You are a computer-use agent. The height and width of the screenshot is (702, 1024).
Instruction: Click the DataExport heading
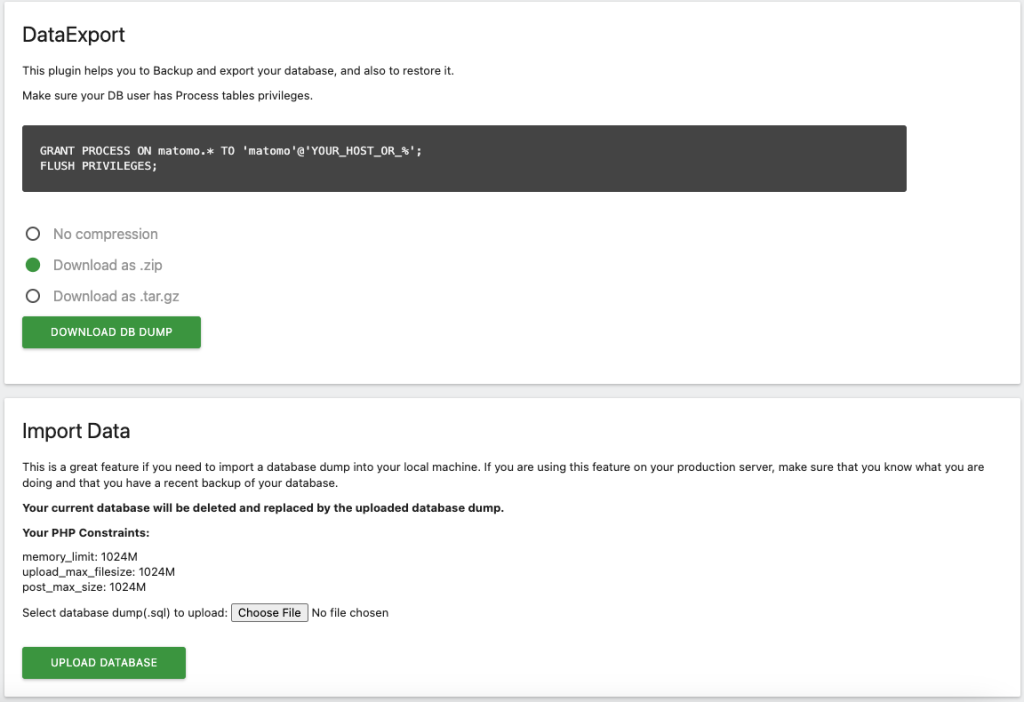pyautogui.click(x=73, y=35)
